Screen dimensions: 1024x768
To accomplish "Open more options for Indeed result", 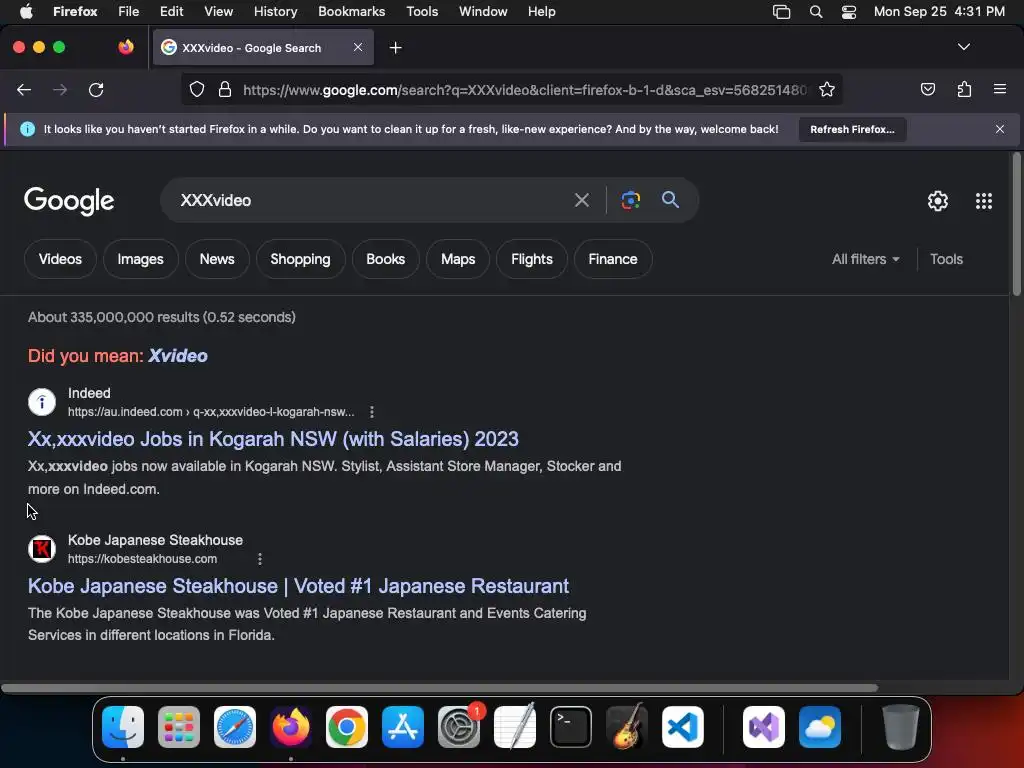I will pyautogui.click(x=372, y=412).
